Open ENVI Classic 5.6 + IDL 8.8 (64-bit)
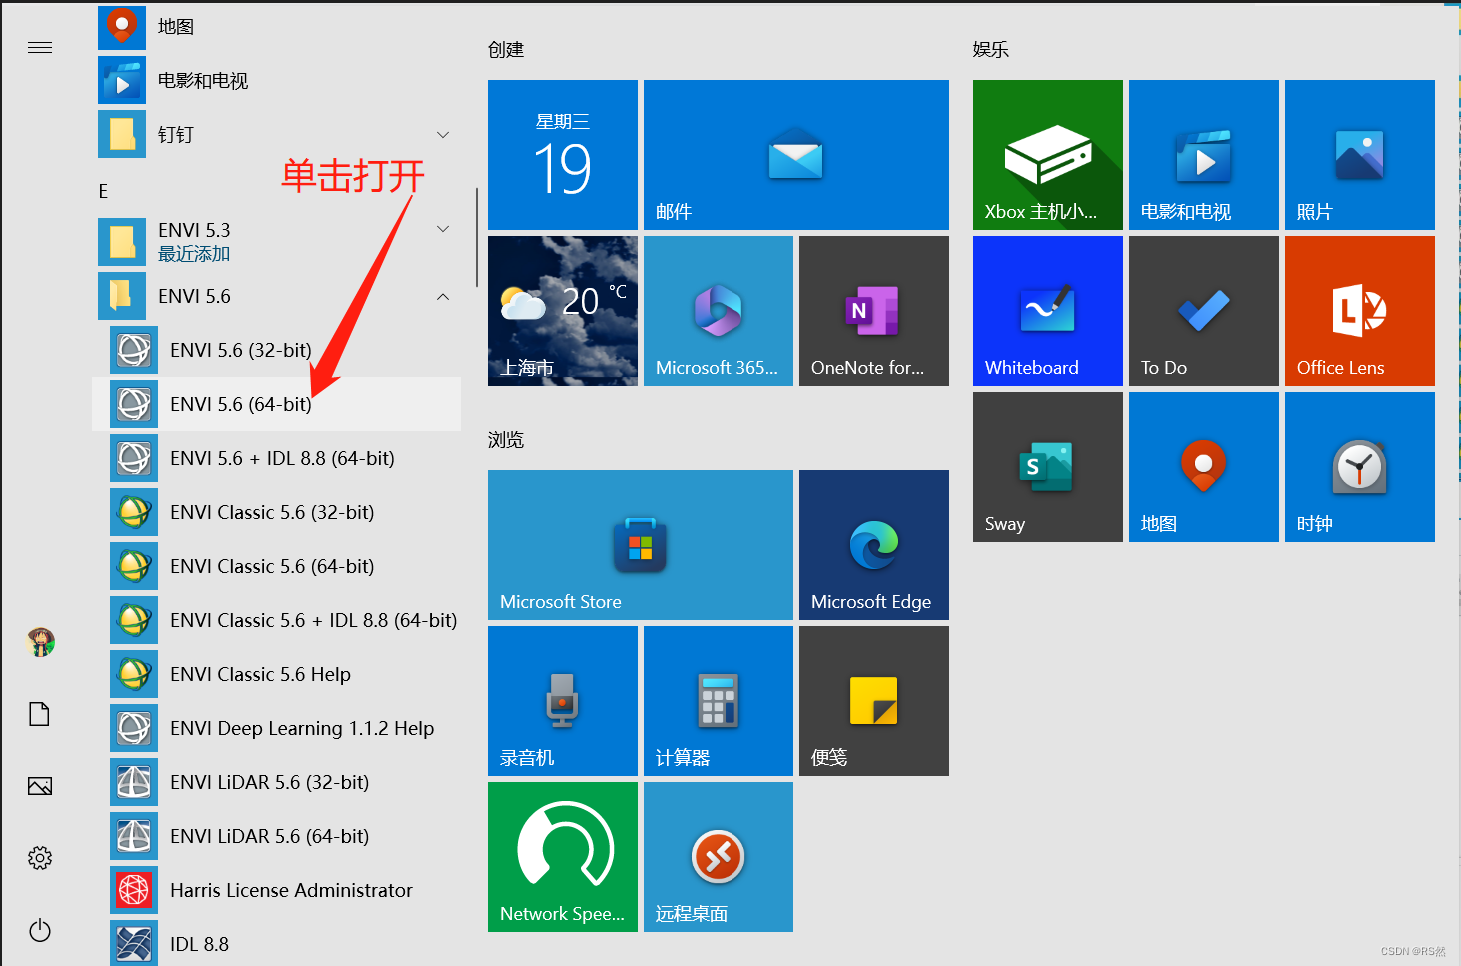1461x966 pixels. point(276,620)
